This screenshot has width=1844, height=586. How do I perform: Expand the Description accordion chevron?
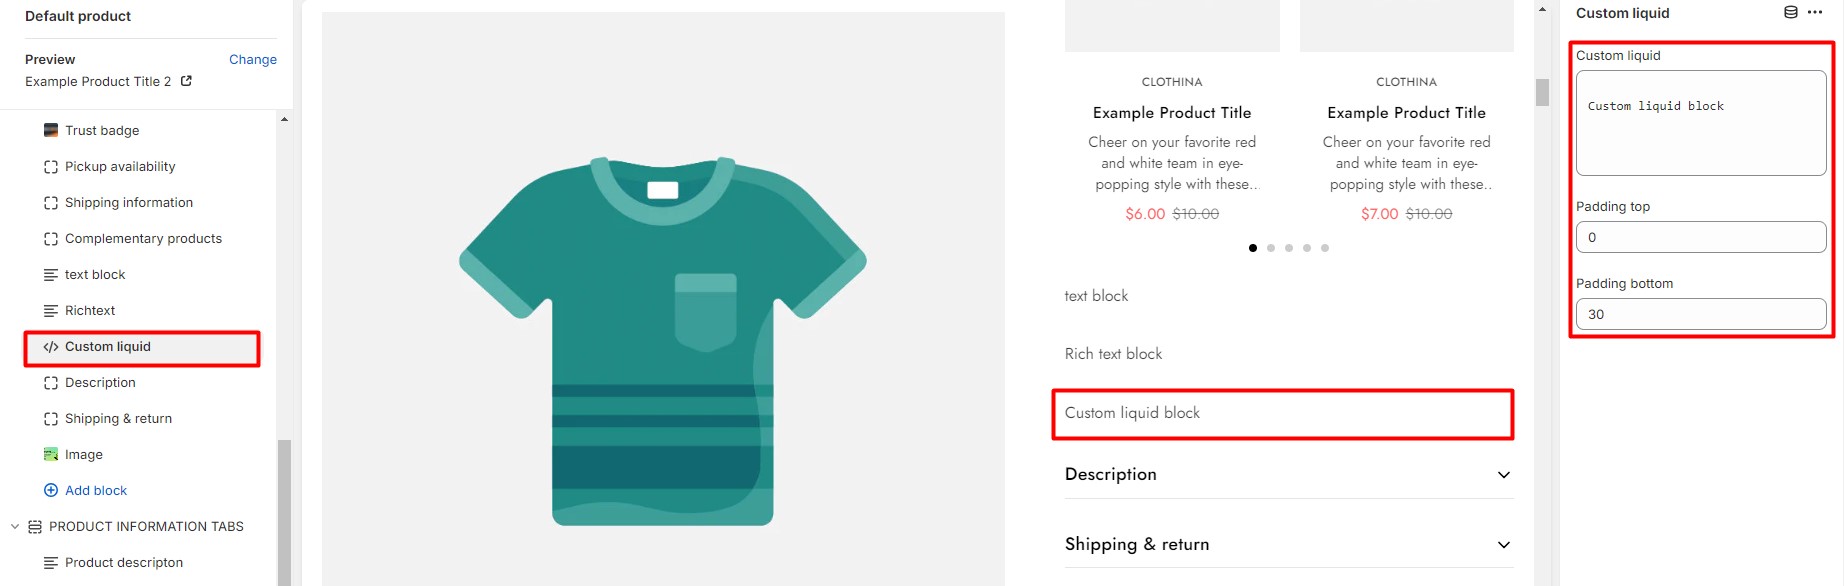pos(1504,475)
